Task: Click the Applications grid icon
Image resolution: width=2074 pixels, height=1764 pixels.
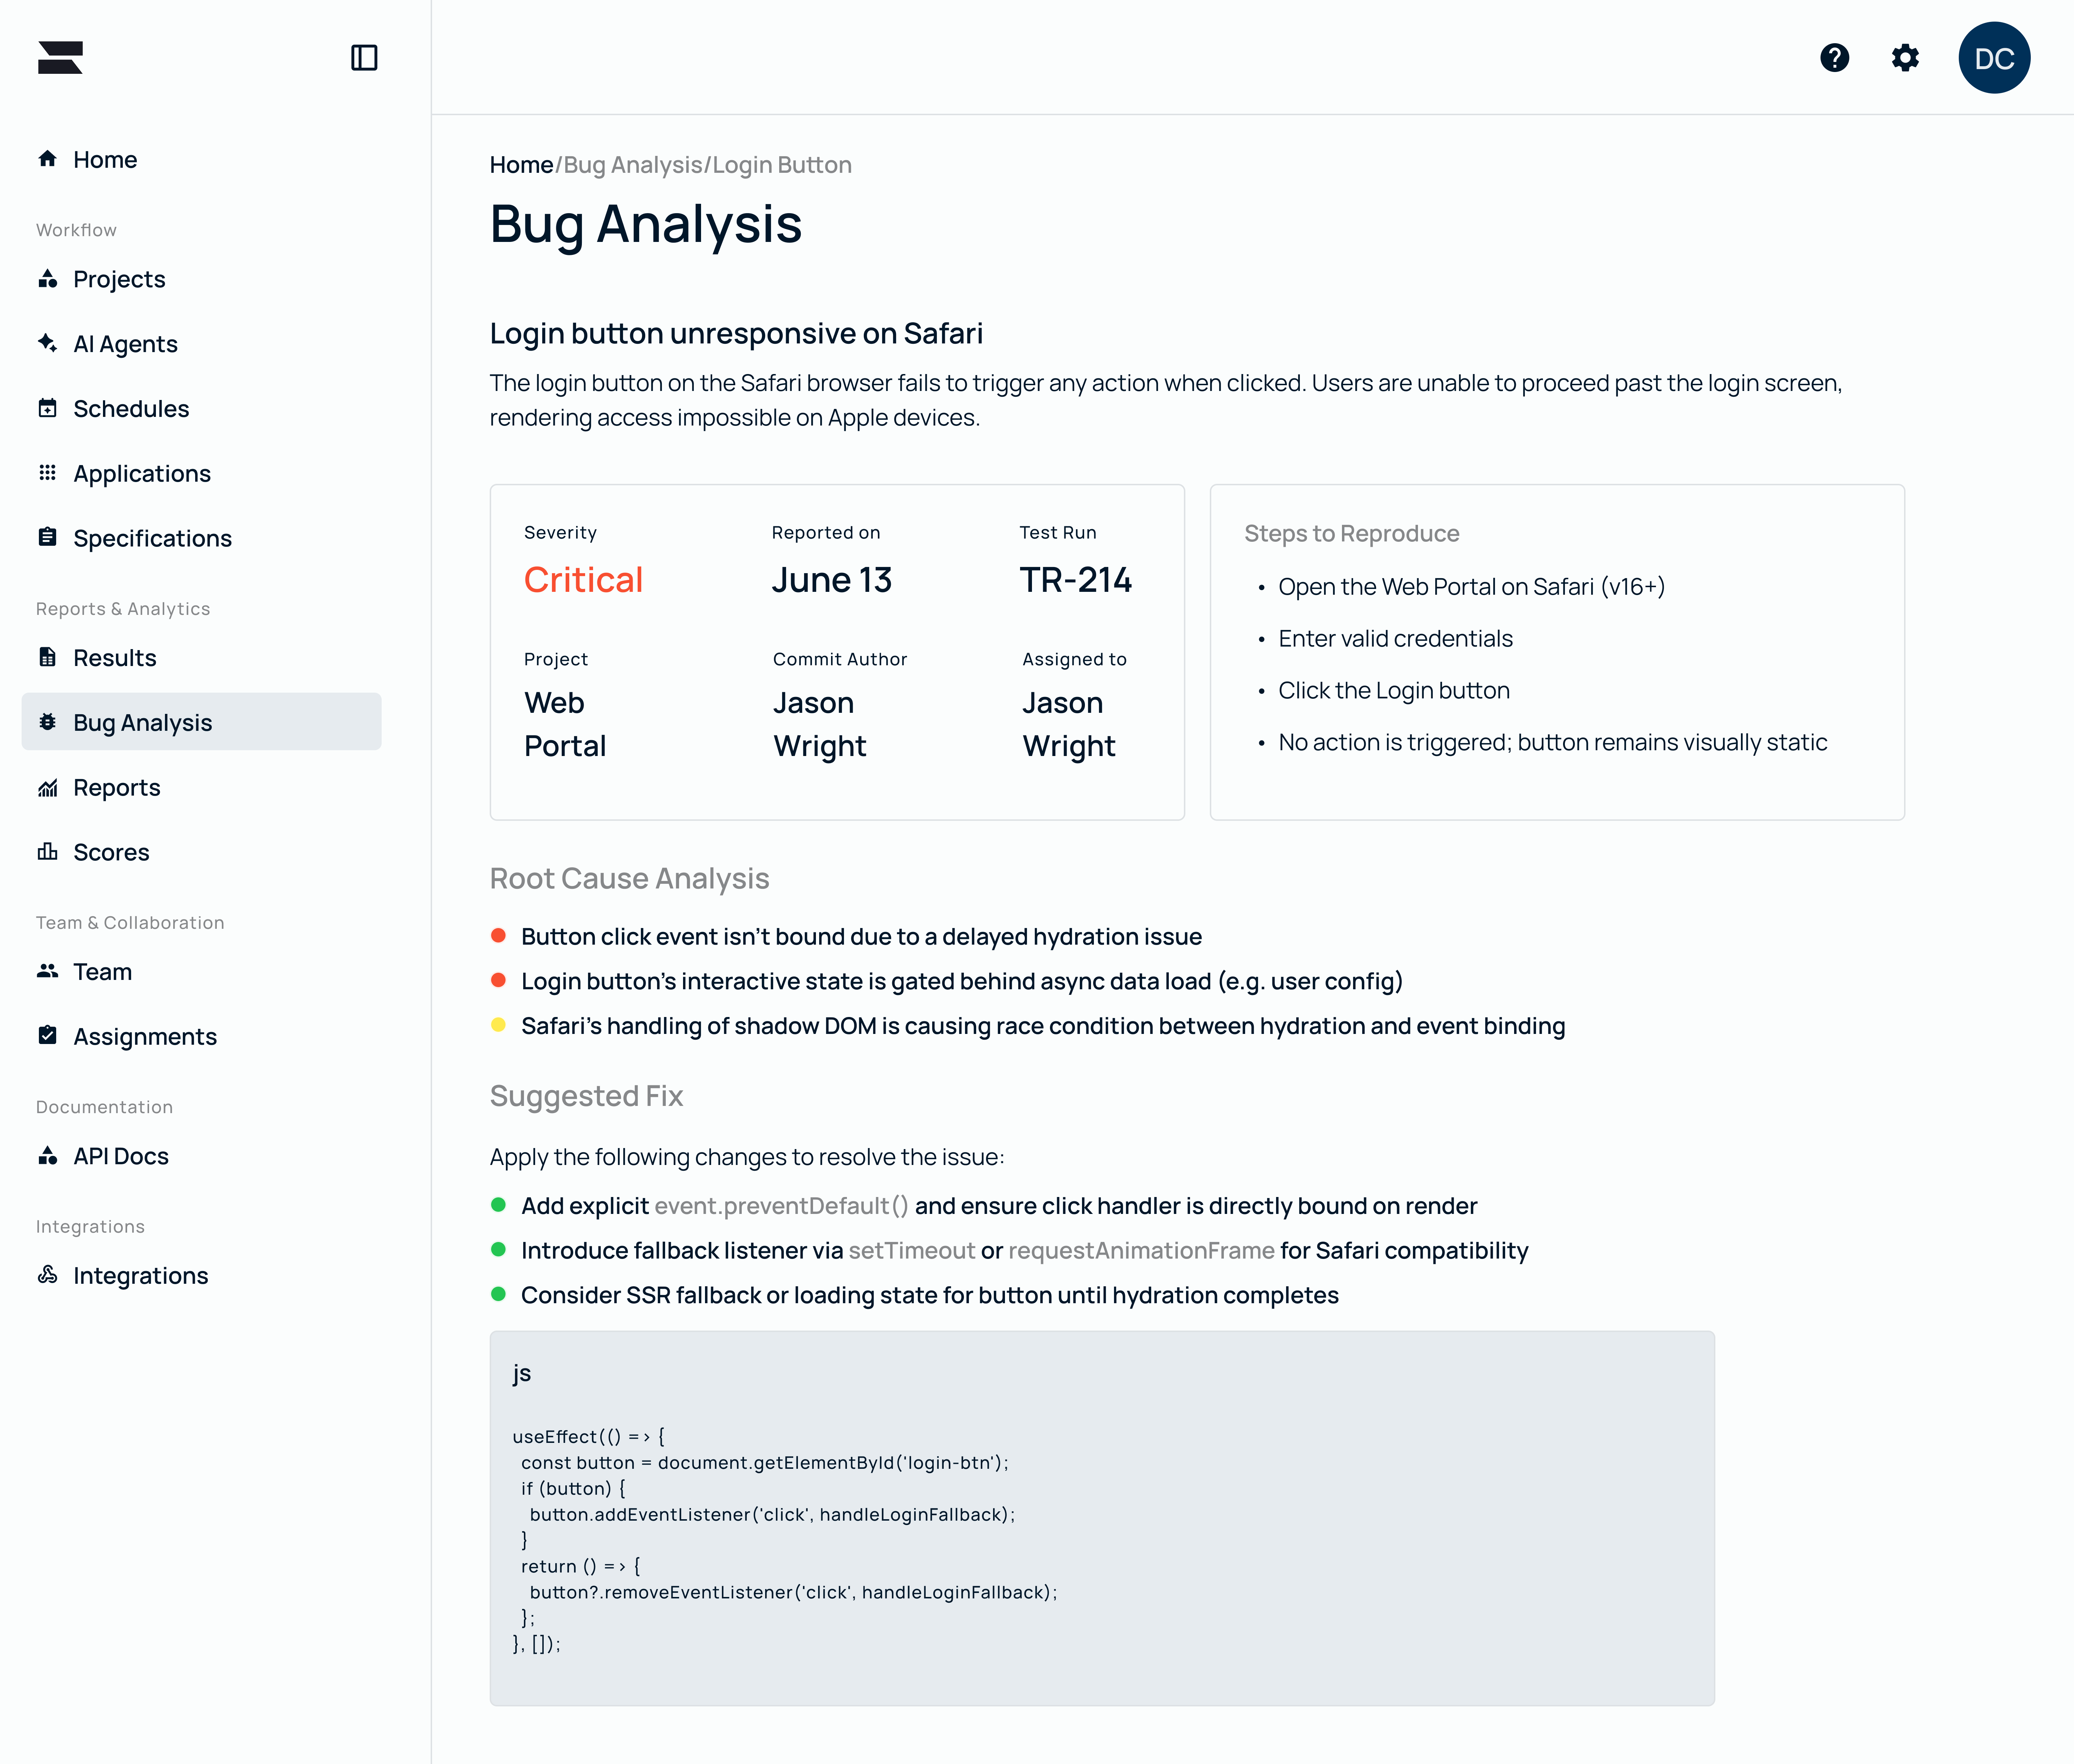Action: pos(47,473)
